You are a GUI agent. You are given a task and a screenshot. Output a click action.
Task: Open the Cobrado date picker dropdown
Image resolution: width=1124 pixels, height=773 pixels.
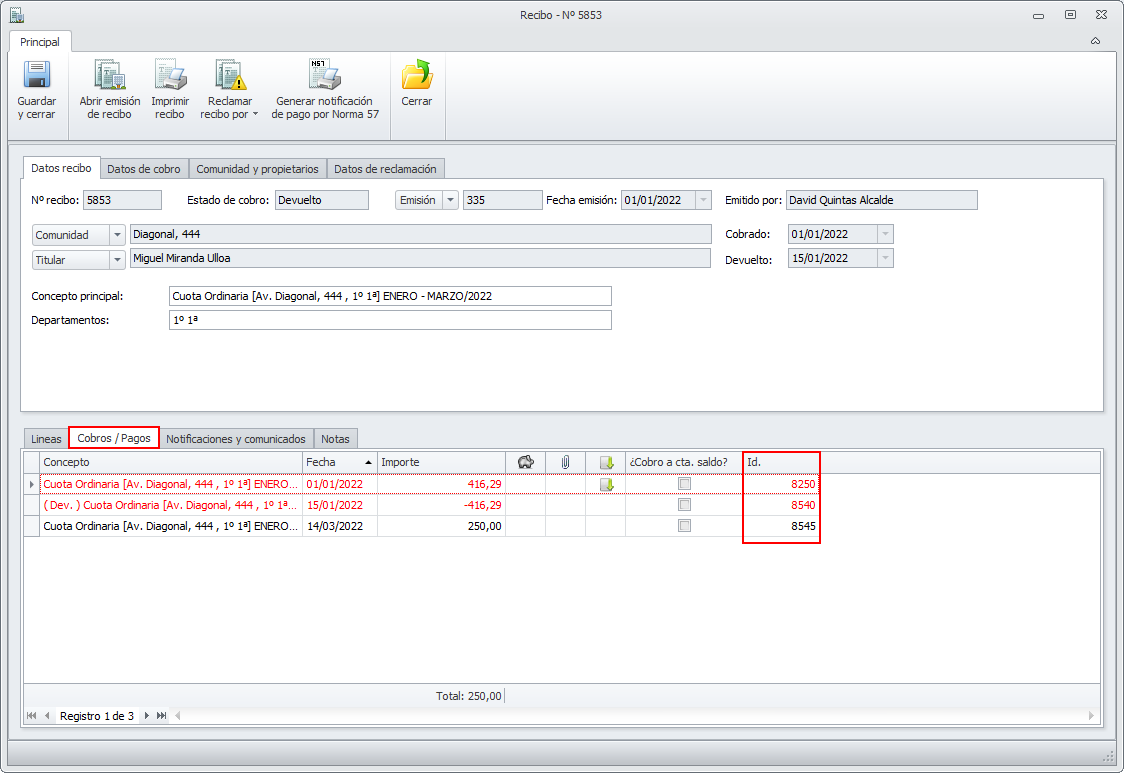884,235
